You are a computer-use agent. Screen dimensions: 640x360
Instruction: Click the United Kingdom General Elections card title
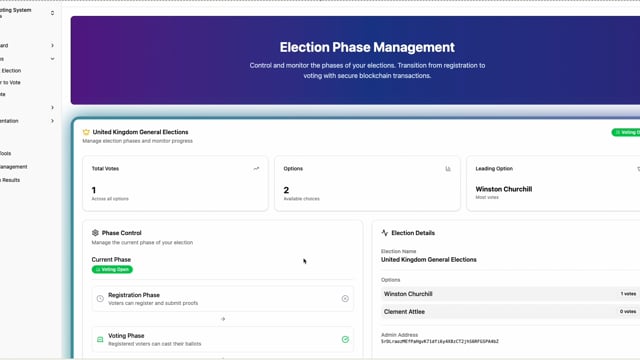140,132
